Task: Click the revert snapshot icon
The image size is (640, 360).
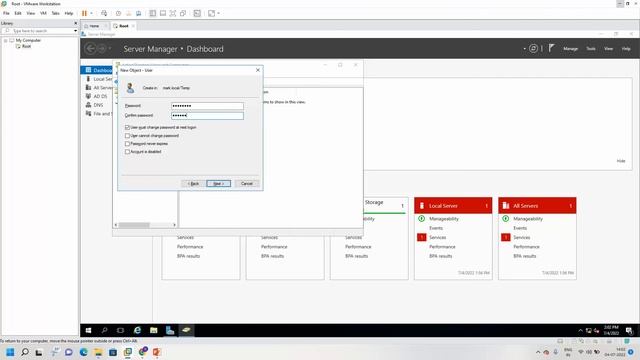Action: (x=129, y=13)
